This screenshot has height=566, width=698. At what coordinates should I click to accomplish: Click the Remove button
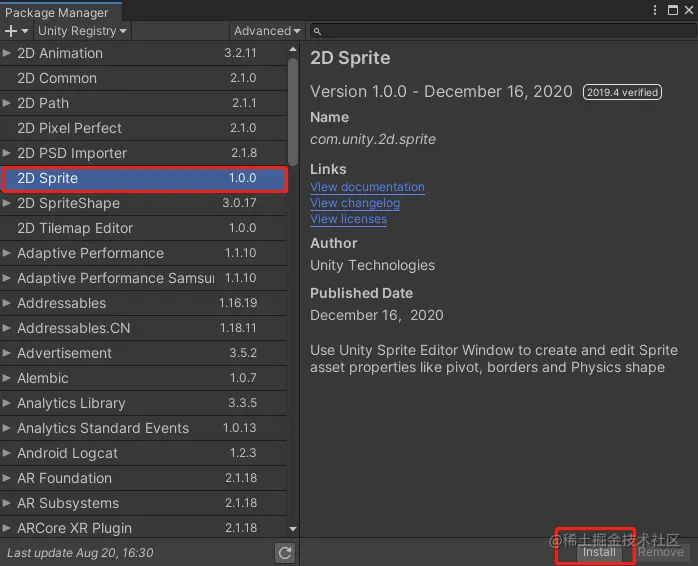661,552
